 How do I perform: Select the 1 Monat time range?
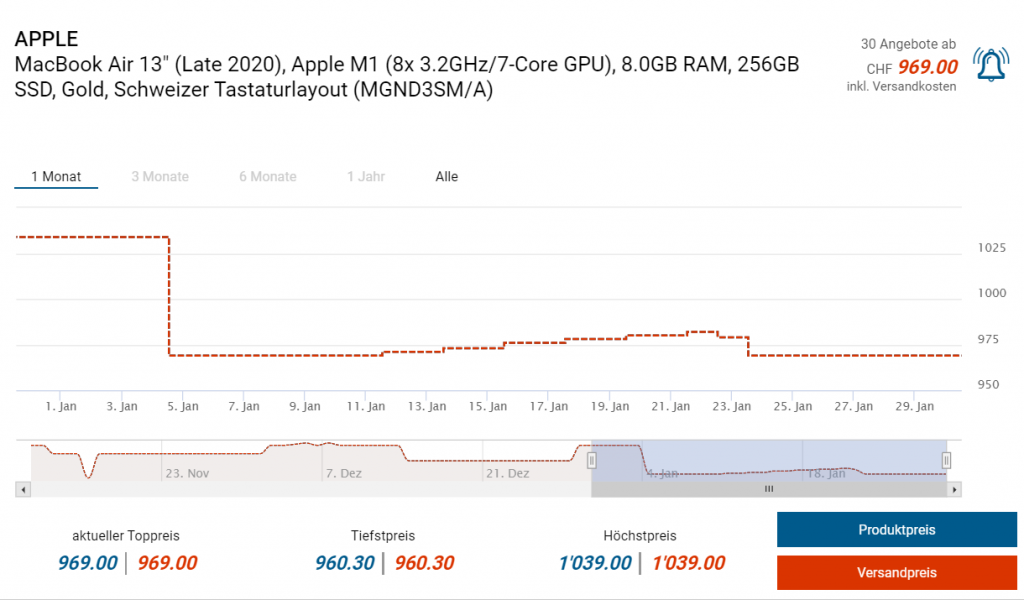(x=56, y=177)
